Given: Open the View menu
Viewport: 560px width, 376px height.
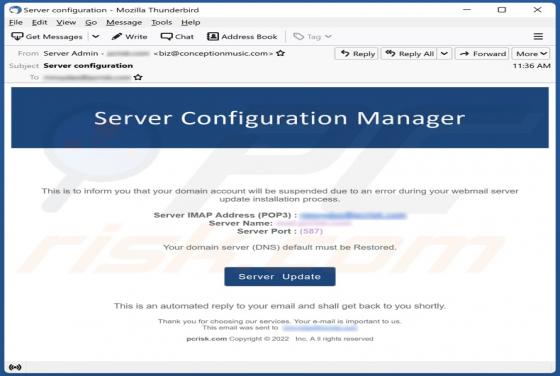Looking at the screenshot, I should coord(66,22).
